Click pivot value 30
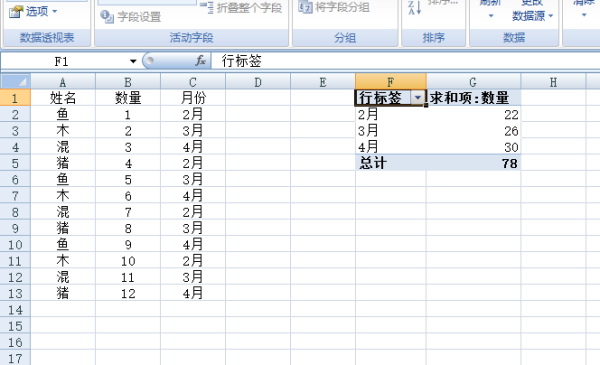This screenshot has width=600, height=365. pyautogui.click(x=473, y=147)
